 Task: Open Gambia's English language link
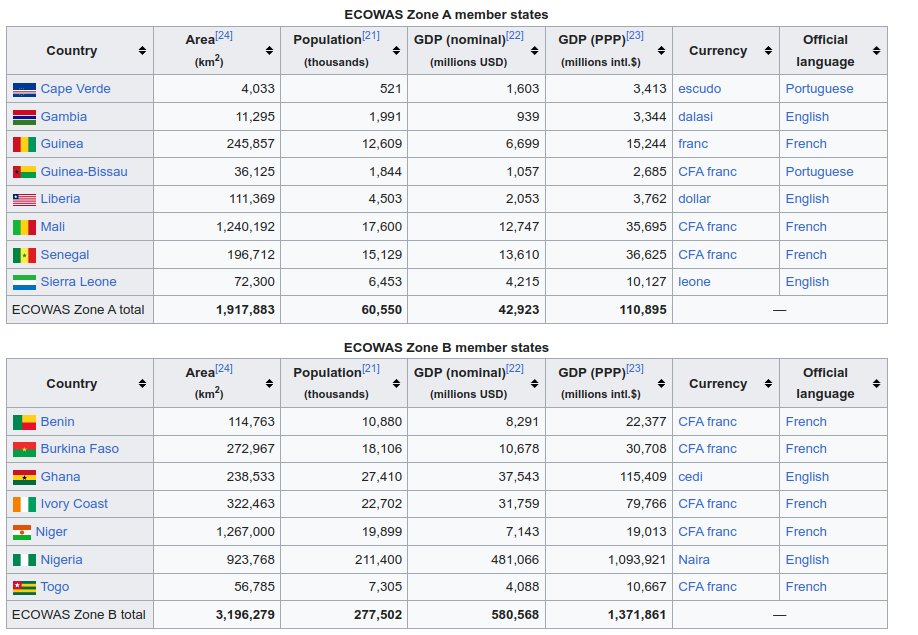click(807, 117)
